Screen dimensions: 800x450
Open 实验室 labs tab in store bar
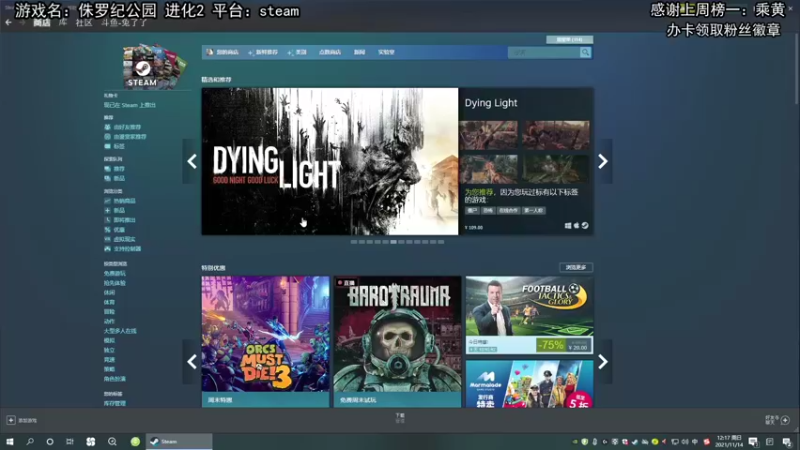(386, 52)
